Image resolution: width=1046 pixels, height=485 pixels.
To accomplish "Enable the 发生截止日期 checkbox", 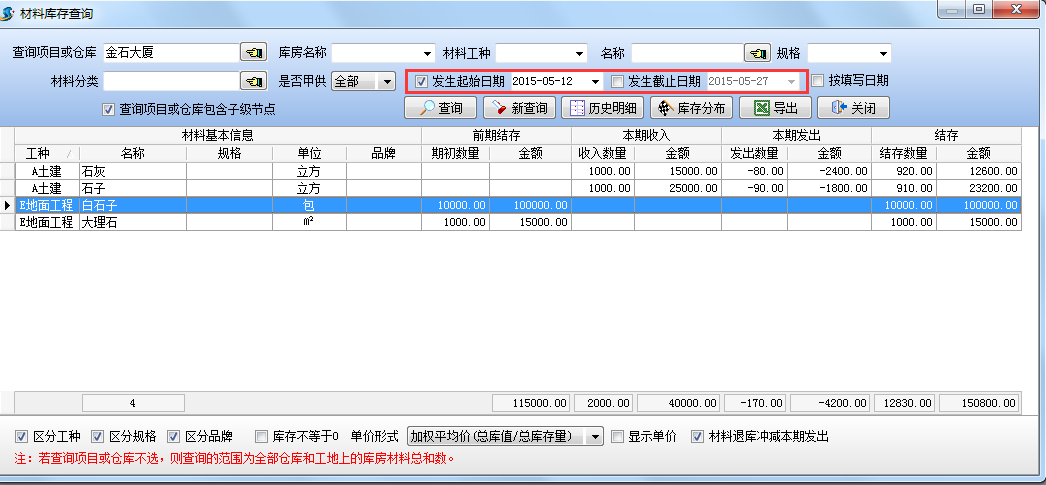I will coord(618,81).
